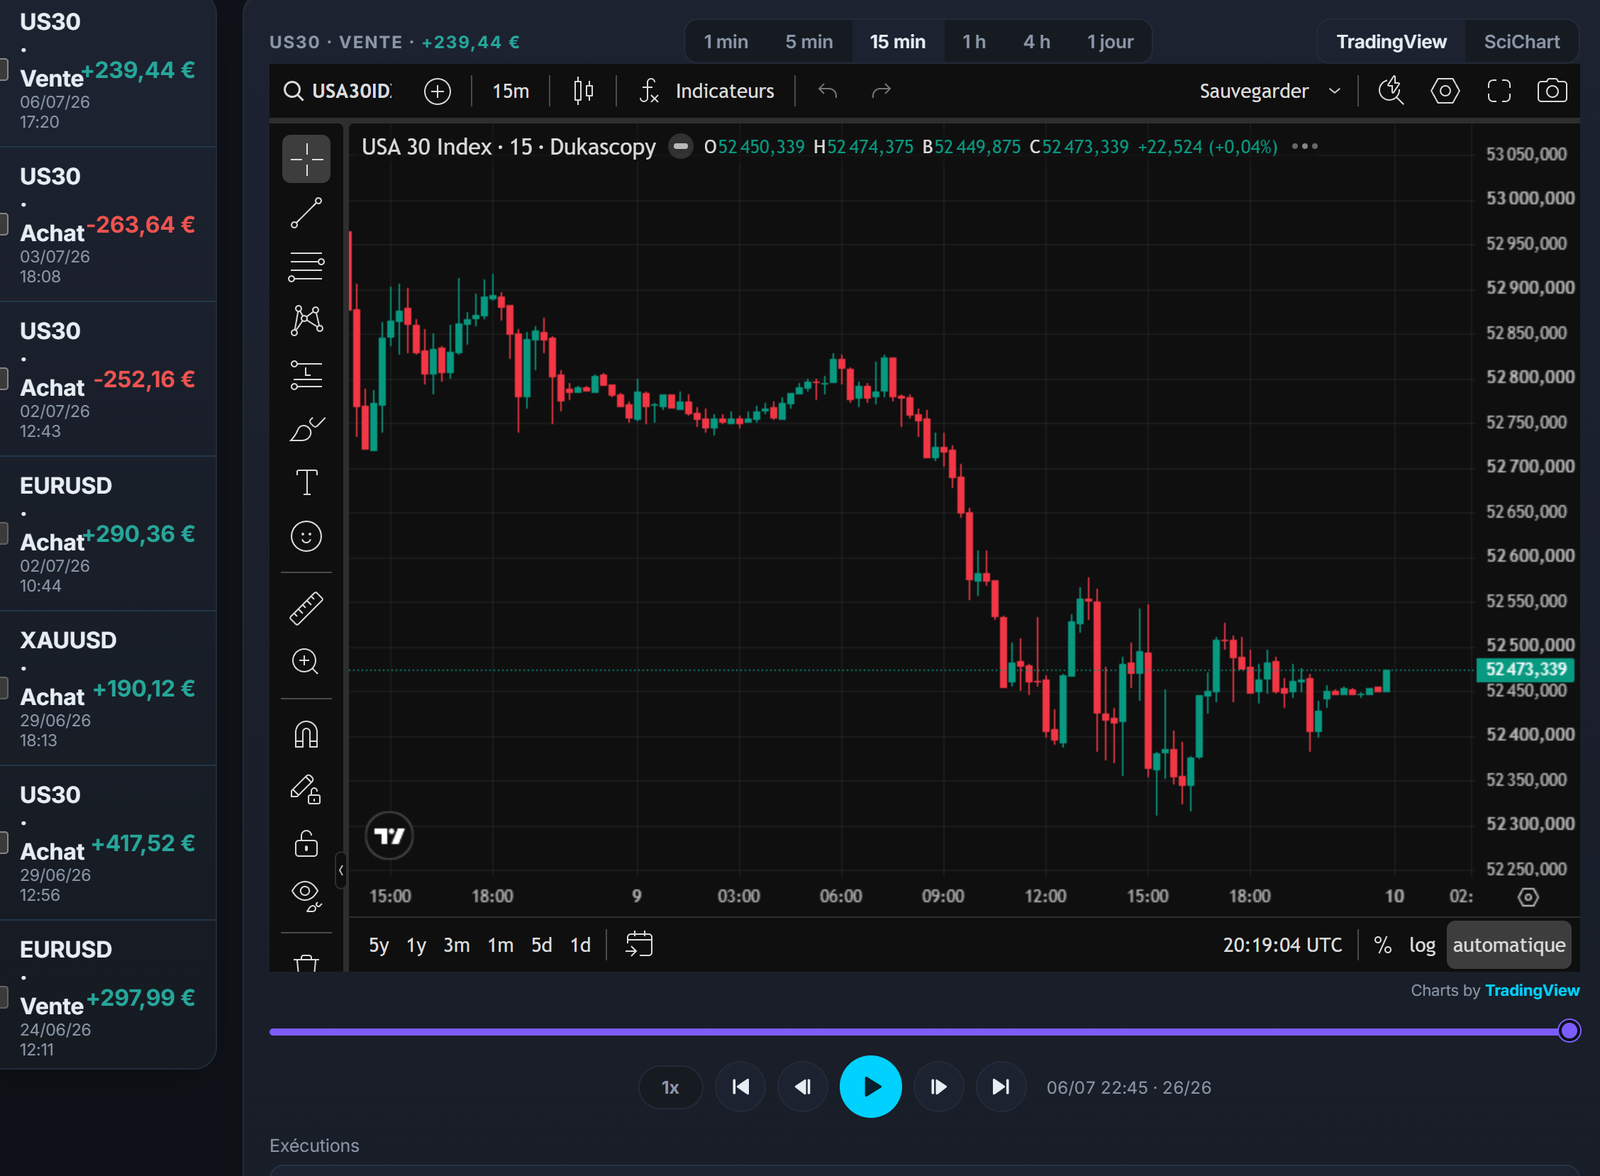Viewport: 1600px width, 1176px height.
Task: Select the 15 min timeframe tab
Action: (898, 42)
